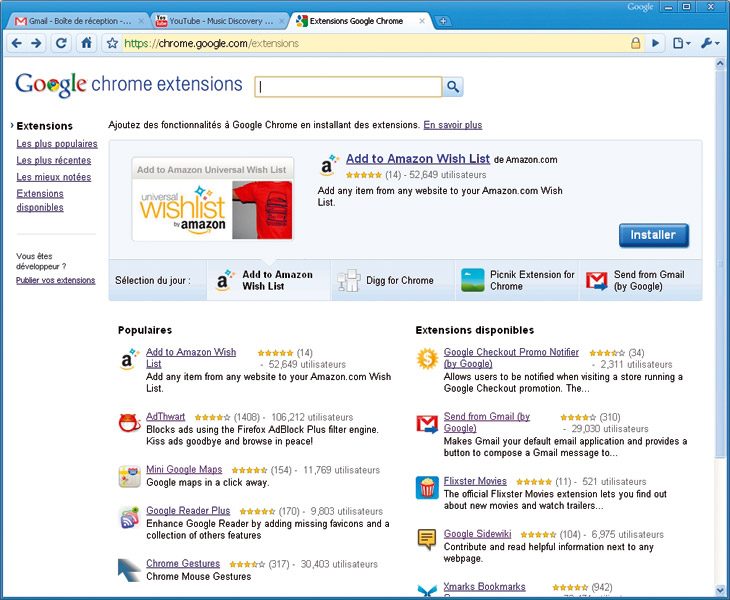Open the Chrome Gestures link

(x=183, y=563)
